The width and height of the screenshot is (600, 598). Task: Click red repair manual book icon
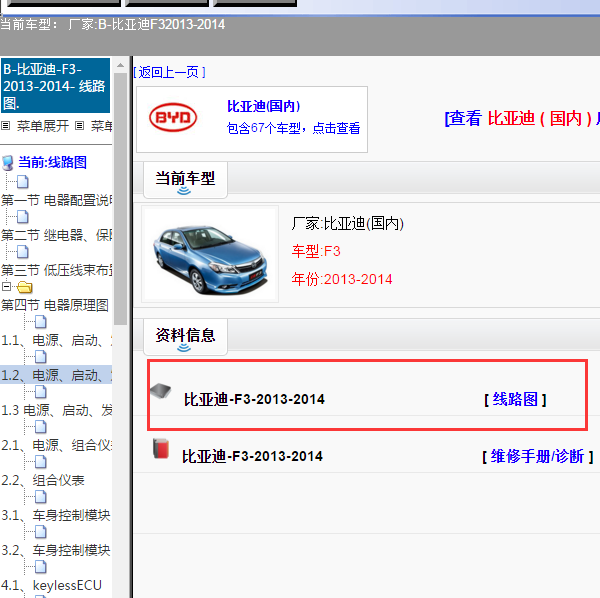pyautogui.click(x=161, y=448)
